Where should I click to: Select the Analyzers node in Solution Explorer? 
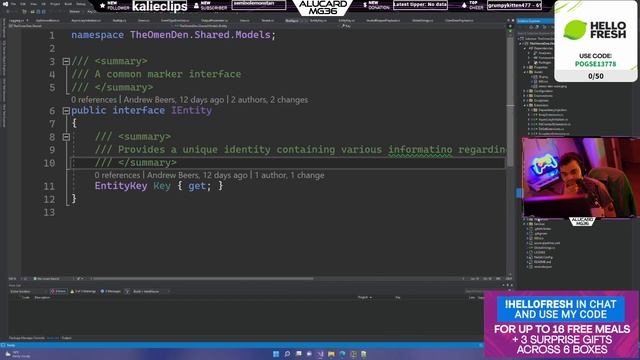click(x=544, y=53)
